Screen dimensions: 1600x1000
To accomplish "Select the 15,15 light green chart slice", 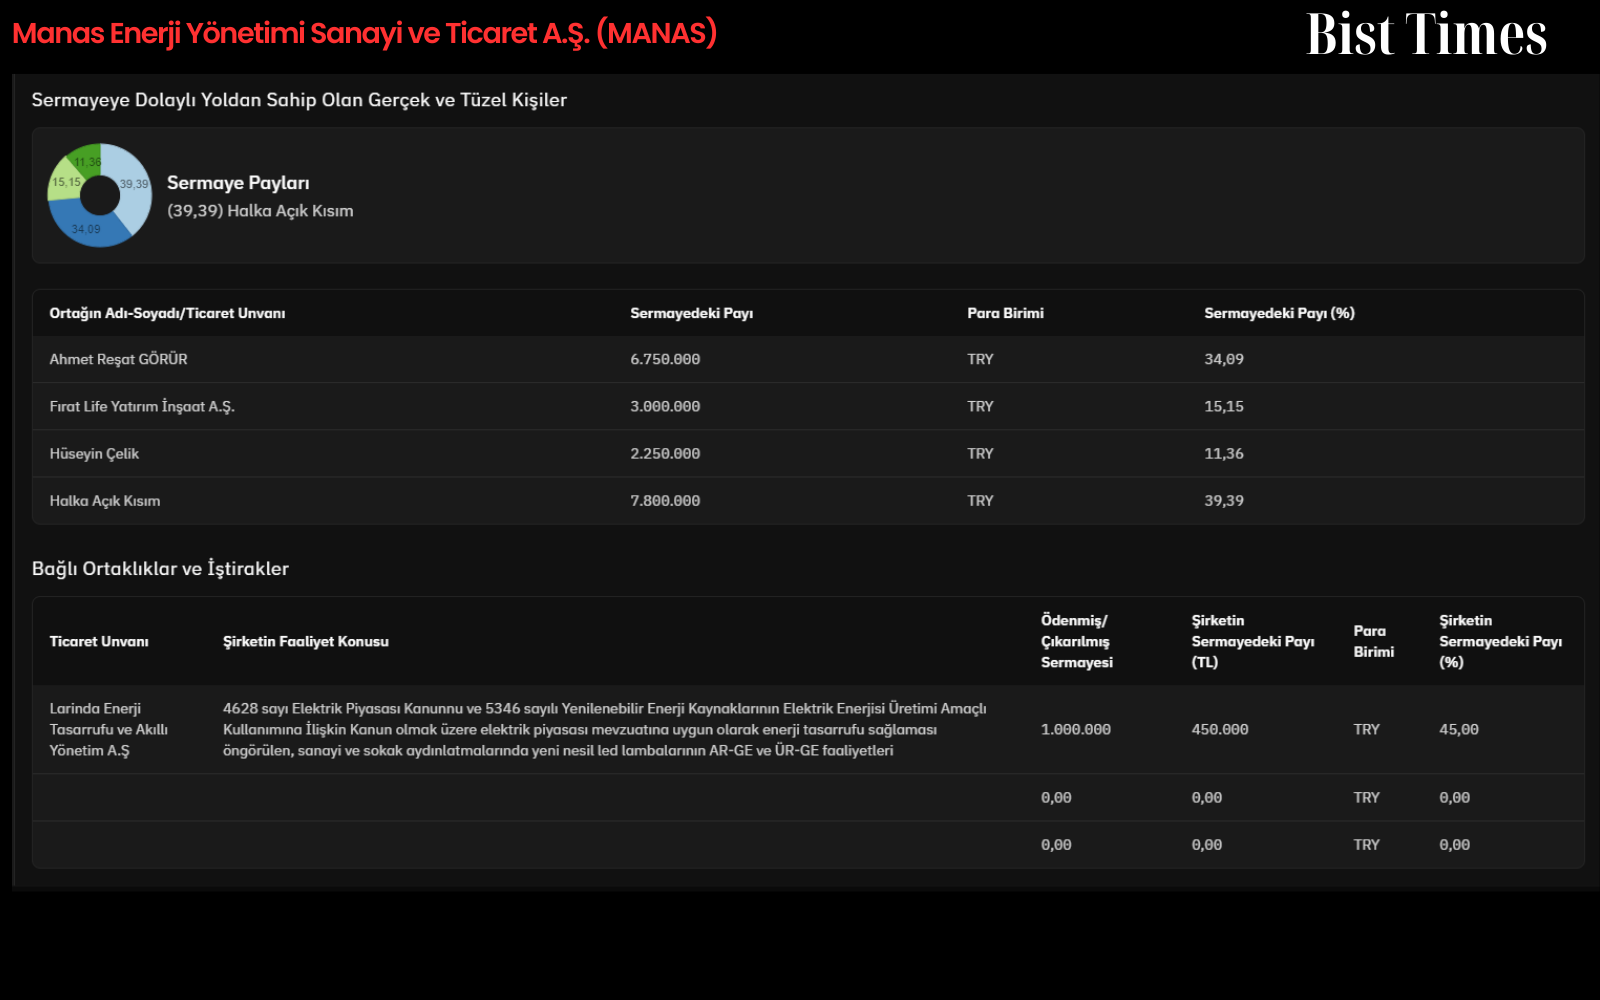I will click(x=64, y=180).
